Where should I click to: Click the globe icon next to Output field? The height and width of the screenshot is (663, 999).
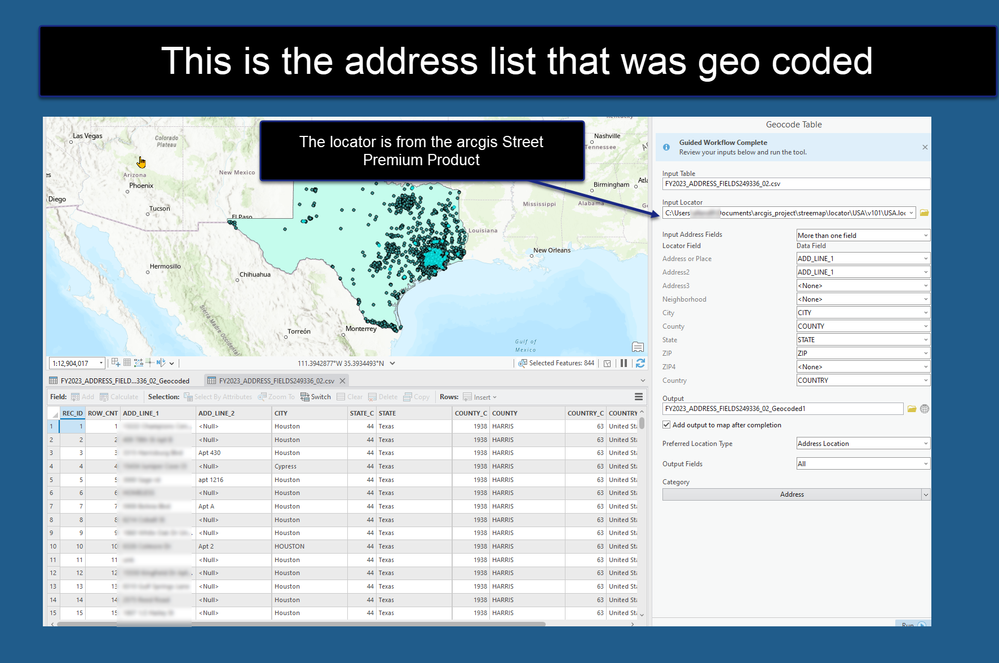[x=924, y=409]
